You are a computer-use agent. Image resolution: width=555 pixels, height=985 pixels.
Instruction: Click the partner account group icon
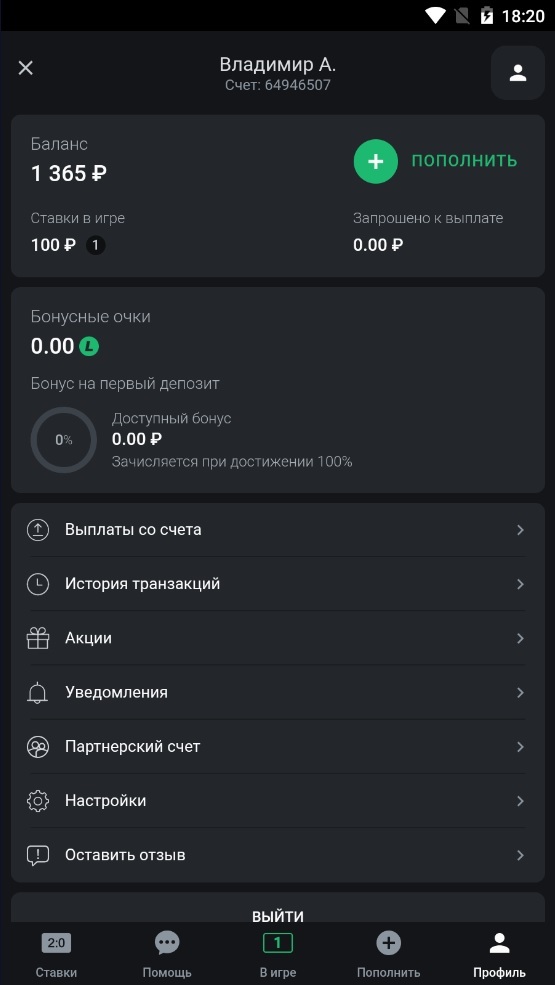38,747
